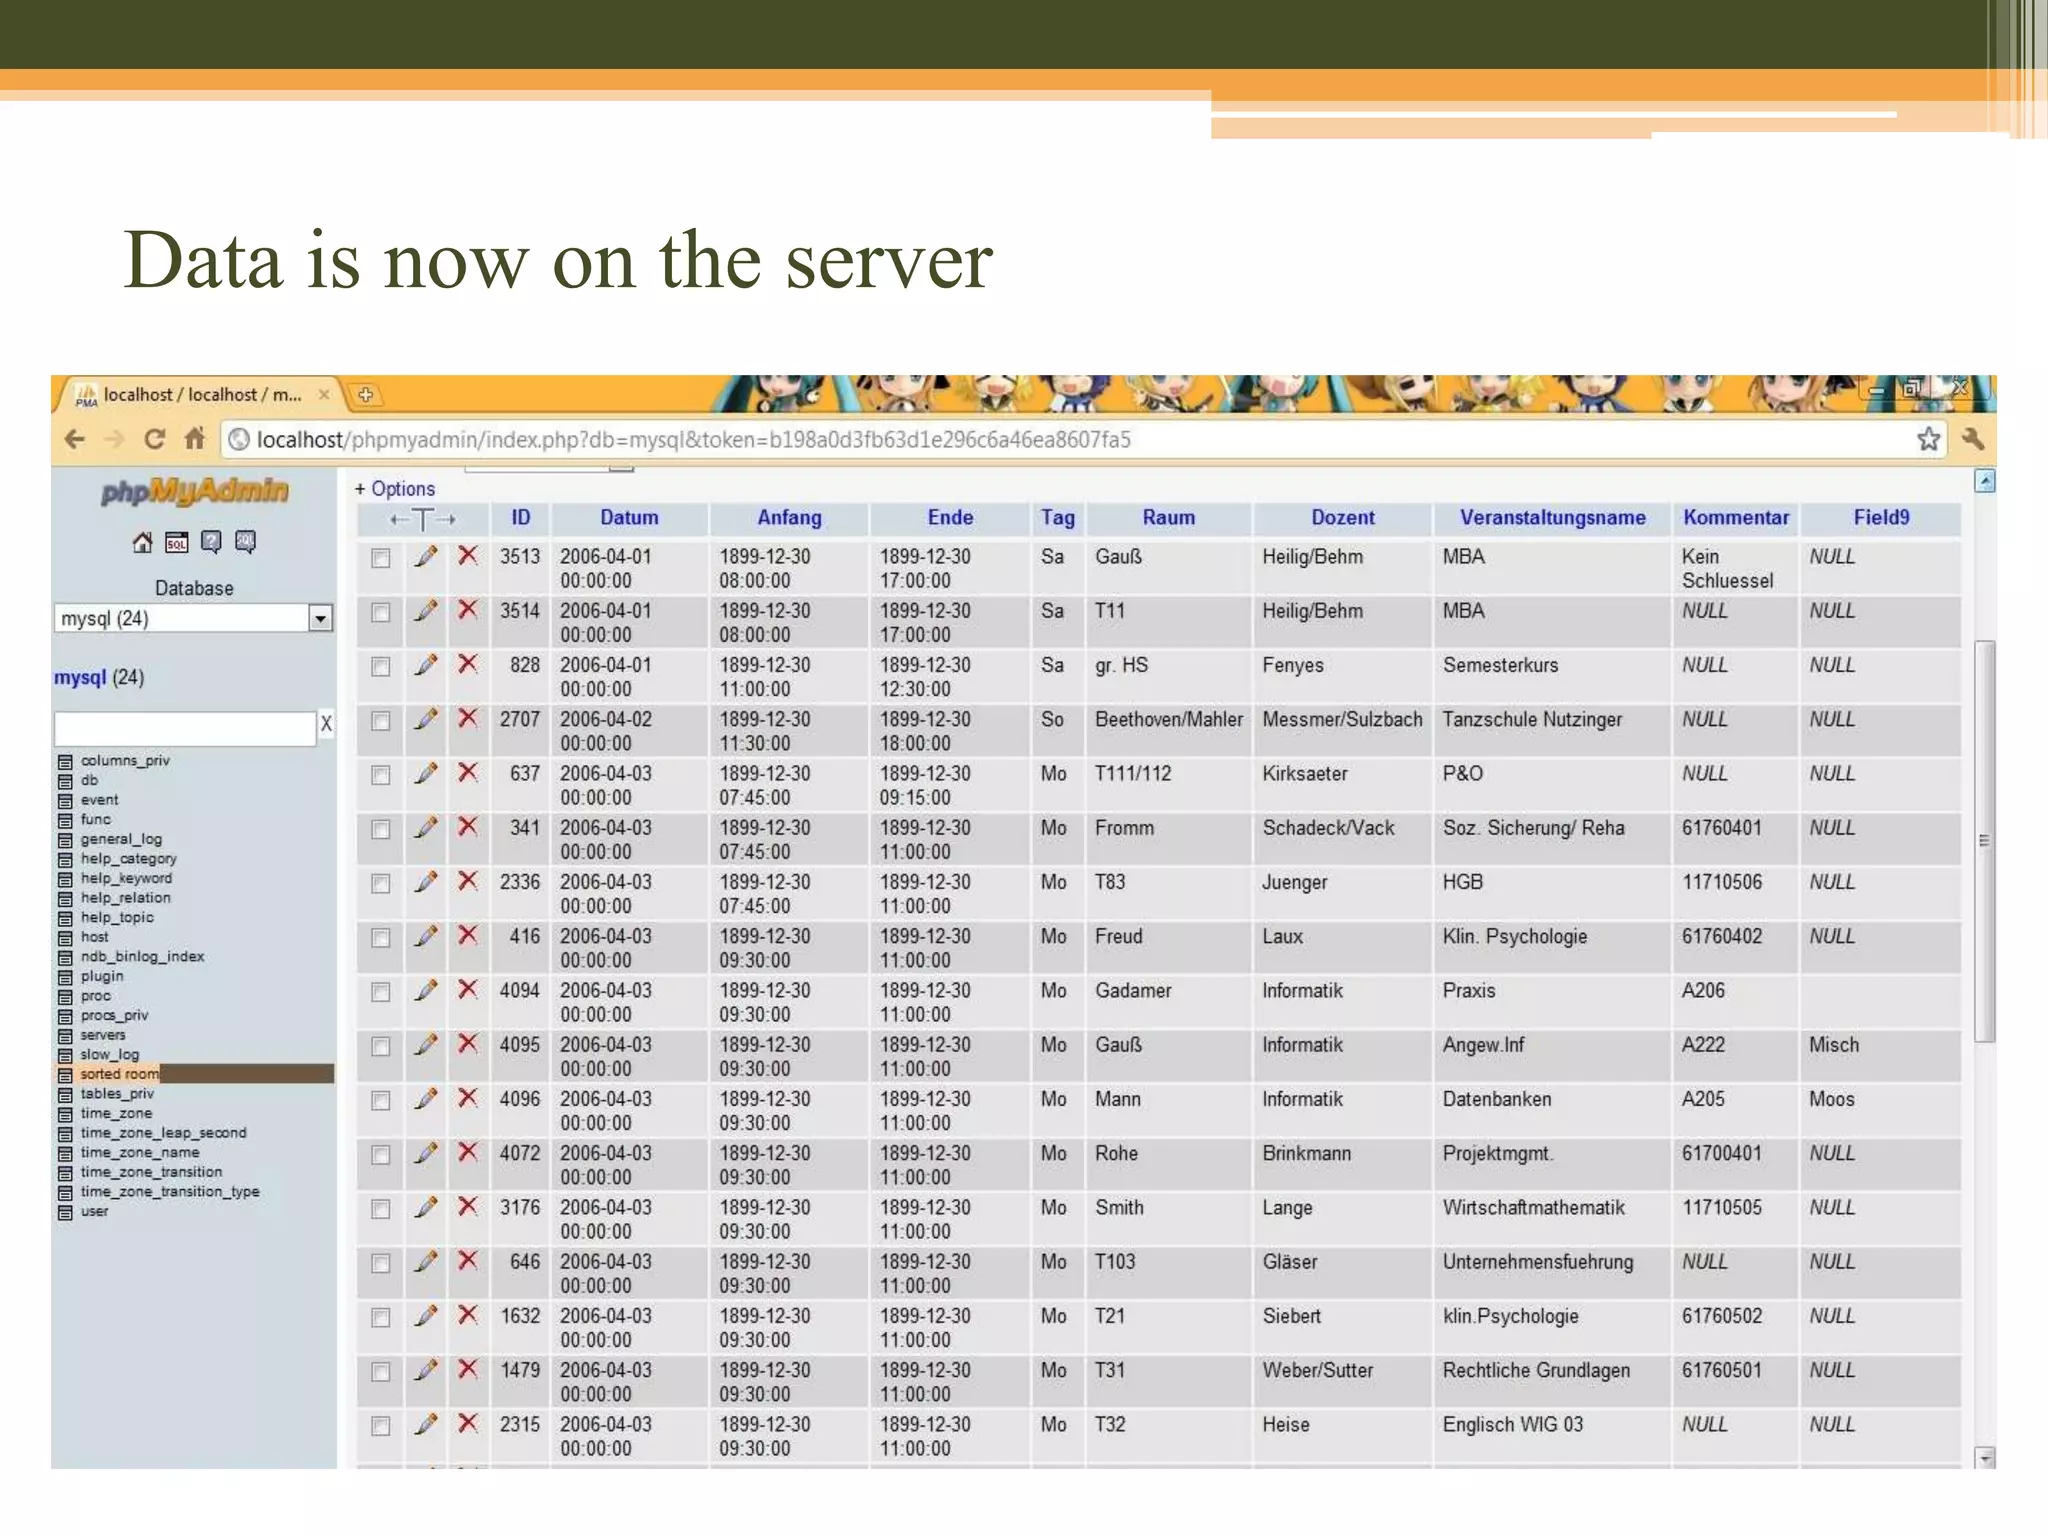Go to phpMyAdmin home icon
2048x1536 pixels.
(x=143, y=543)
